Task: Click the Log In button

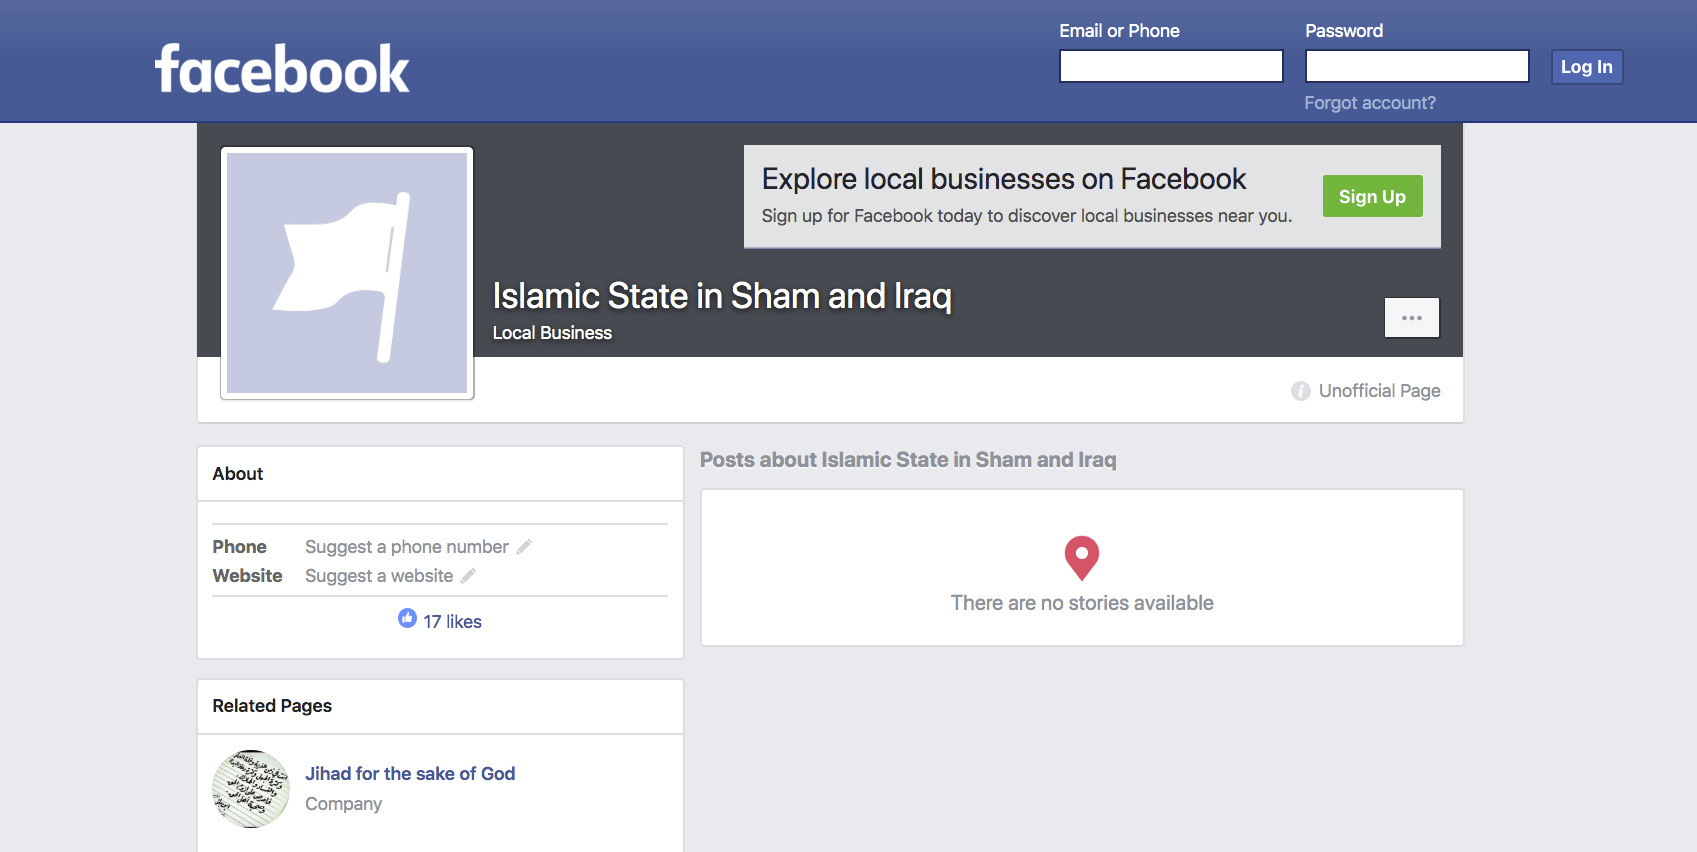Action: [1587, 67]
